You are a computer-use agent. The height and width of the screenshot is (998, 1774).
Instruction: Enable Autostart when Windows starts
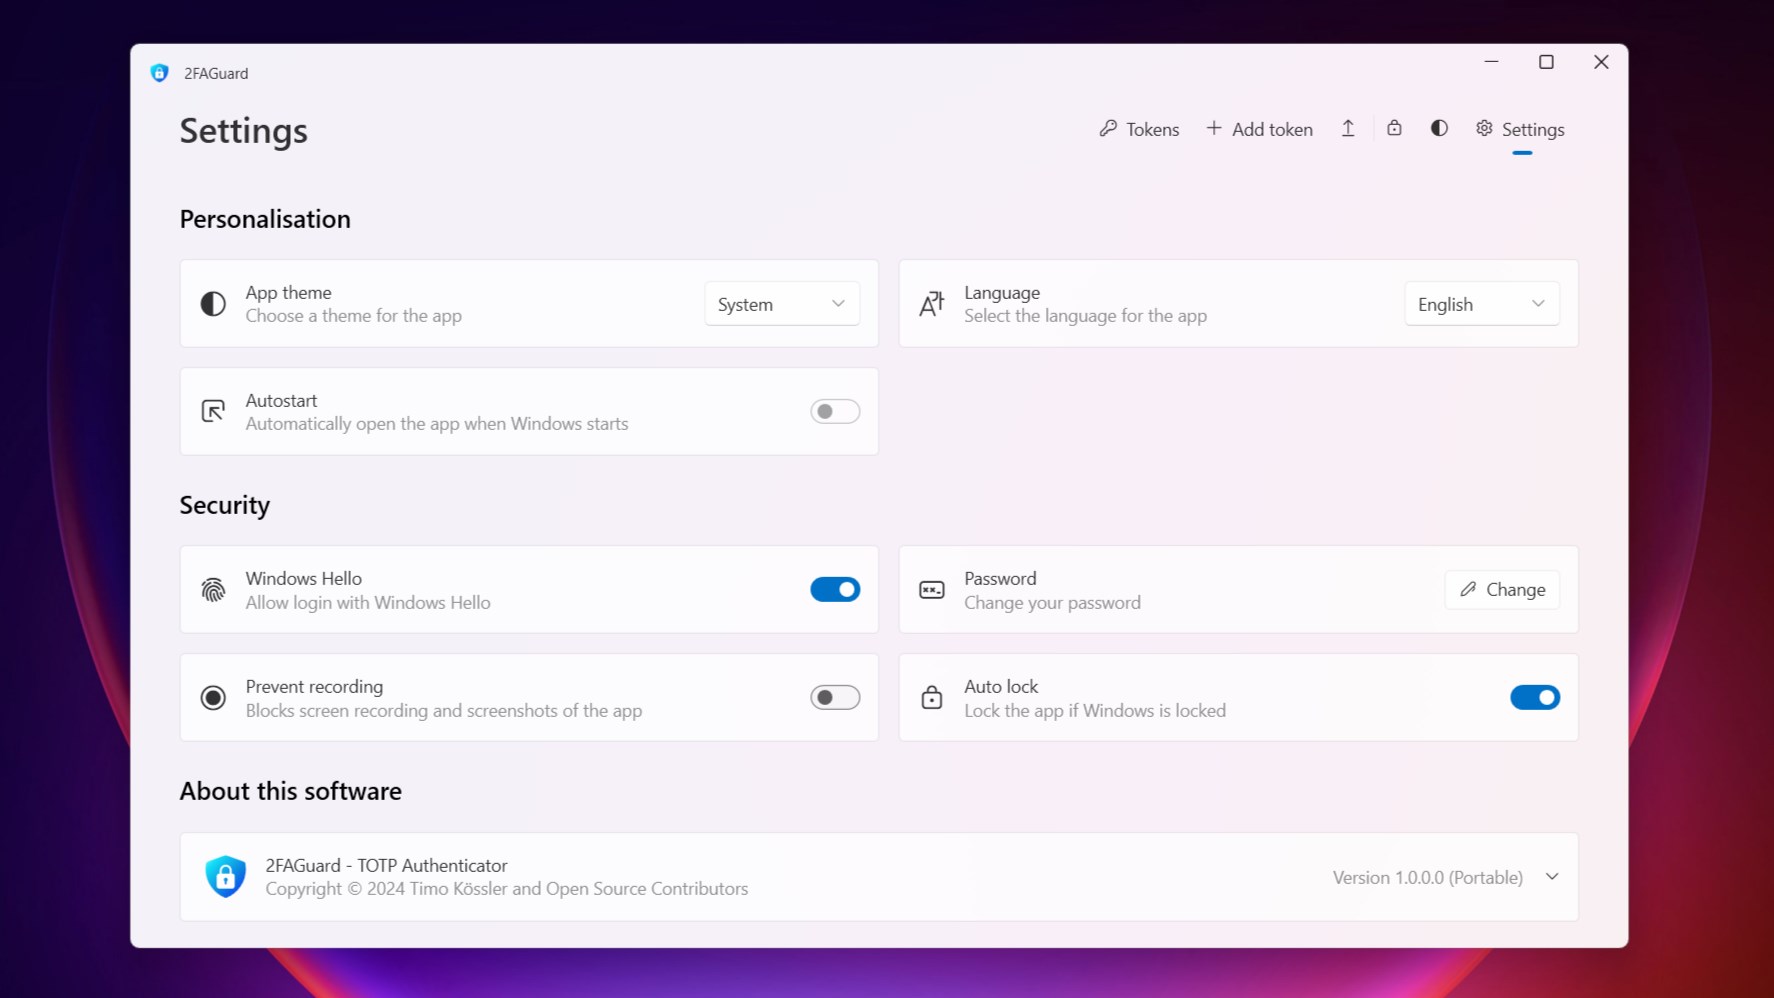tap(834, 411)
